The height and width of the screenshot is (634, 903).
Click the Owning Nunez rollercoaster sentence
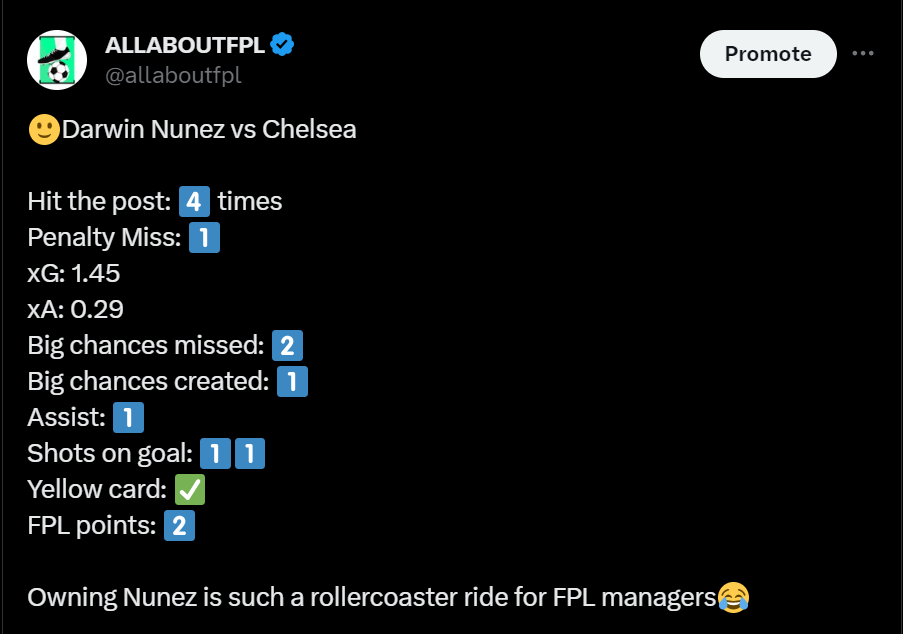coord(372,598)
